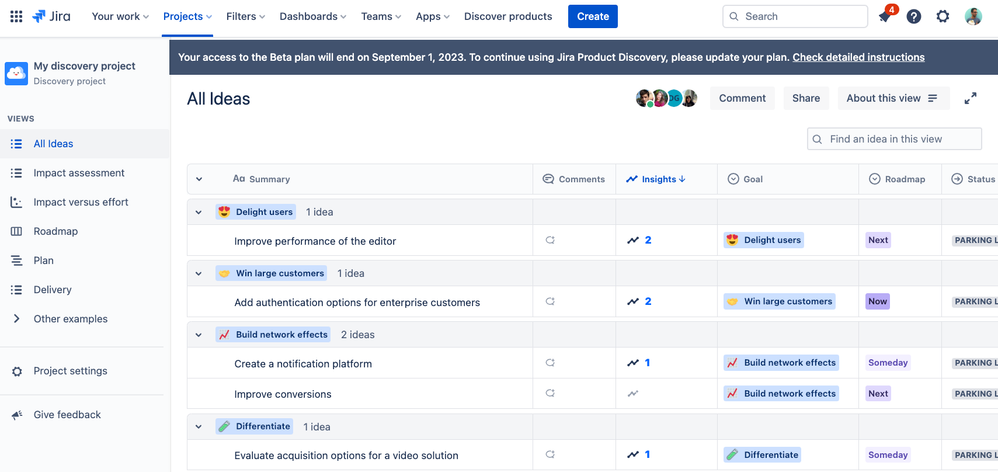Image resolution: width=998 pixels, height=472 pixels.
Task: Click the Jira logo
Action: pos(52,17)
